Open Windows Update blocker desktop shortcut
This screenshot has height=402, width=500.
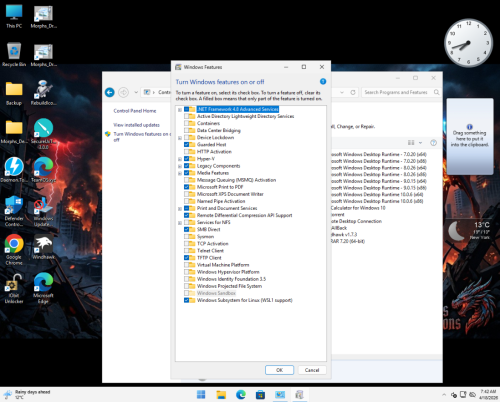pos(43,211)
